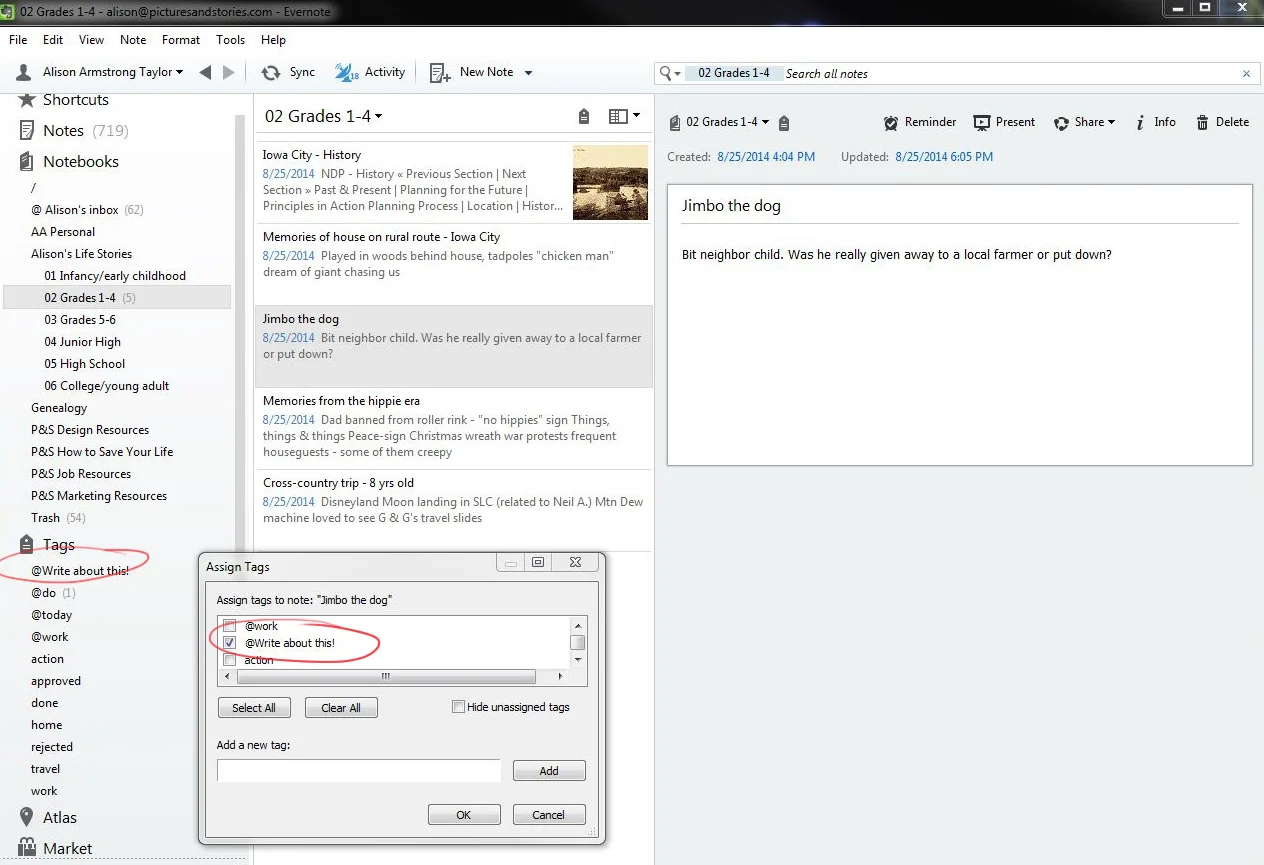The image size is (1264, 865).
Task: Open the New Note dropdown arrow
Action: point(528,73)
